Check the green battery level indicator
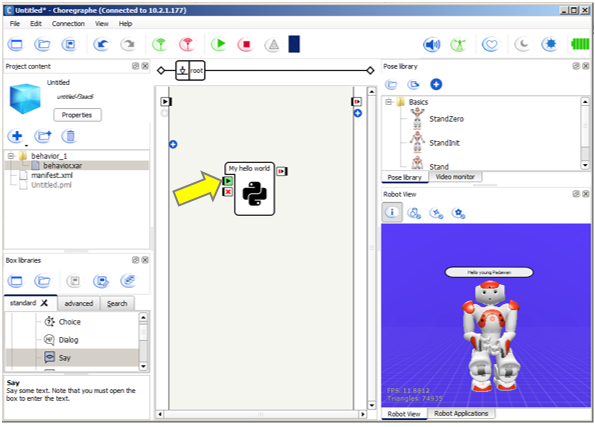The width and height of the screenshot is (595, 427). click(x=581, y=44)
